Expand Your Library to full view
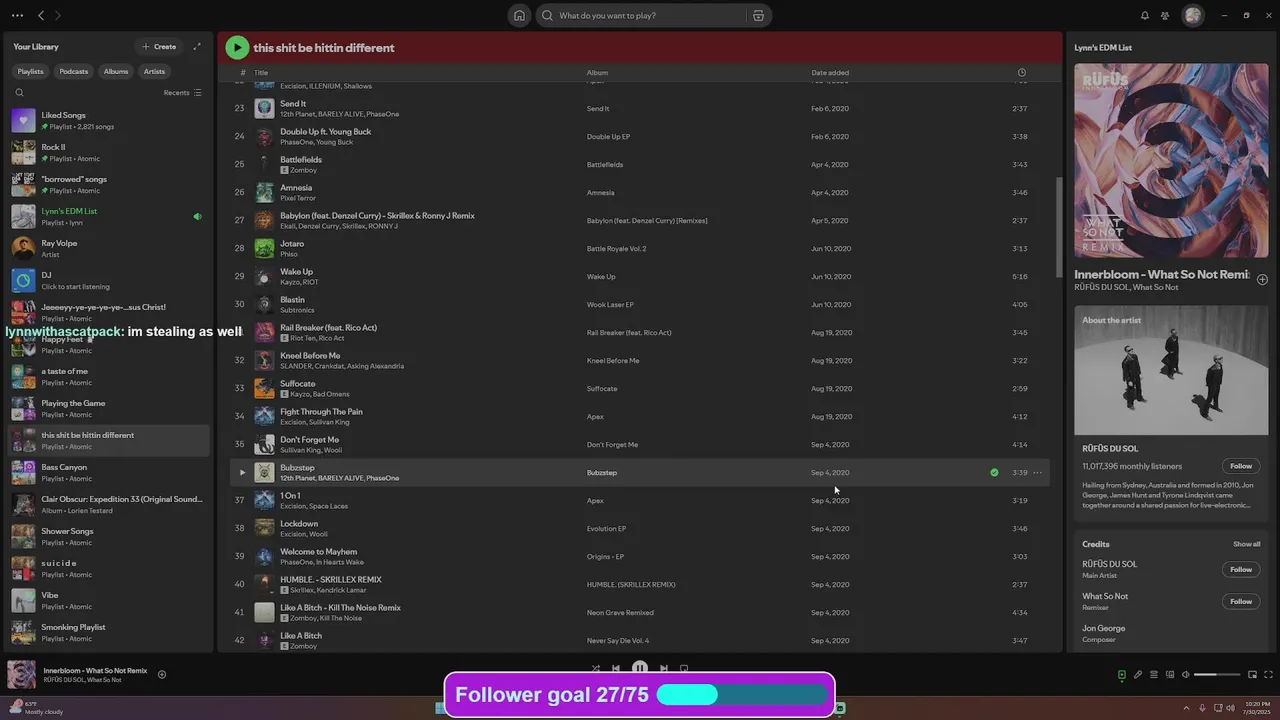 coord(197,46)
